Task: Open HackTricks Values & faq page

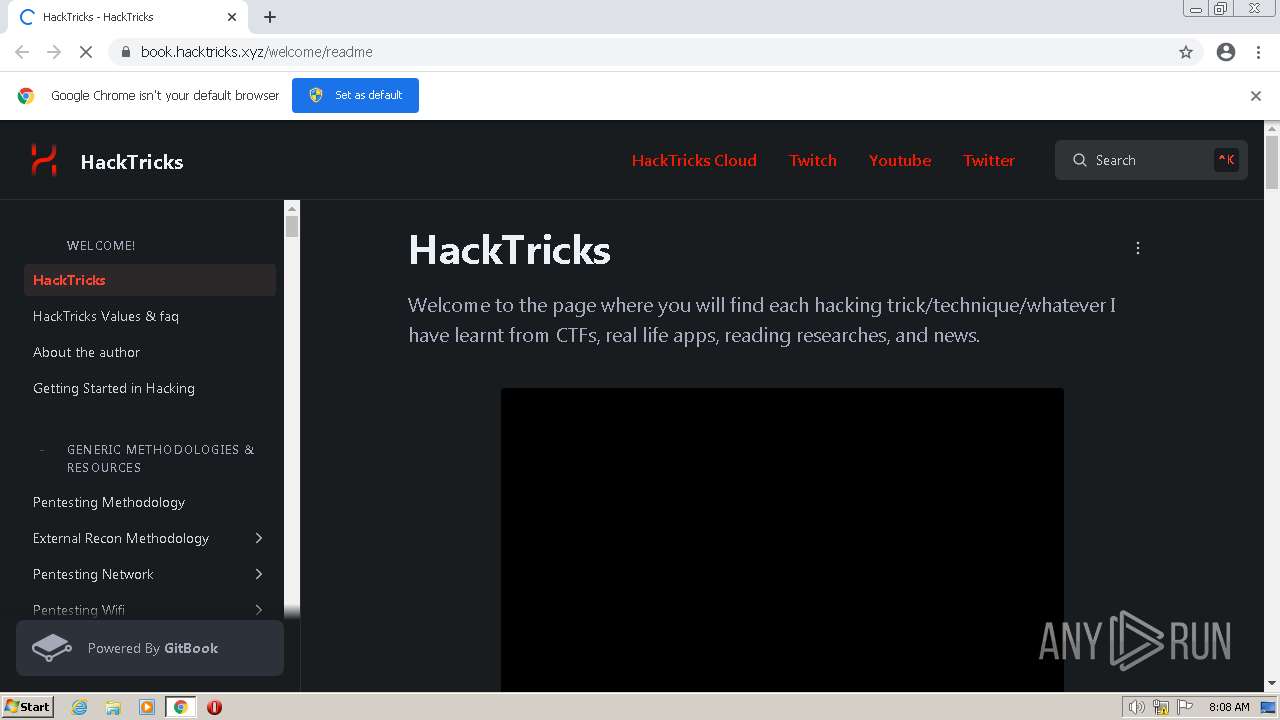Action: coord(150,316)
